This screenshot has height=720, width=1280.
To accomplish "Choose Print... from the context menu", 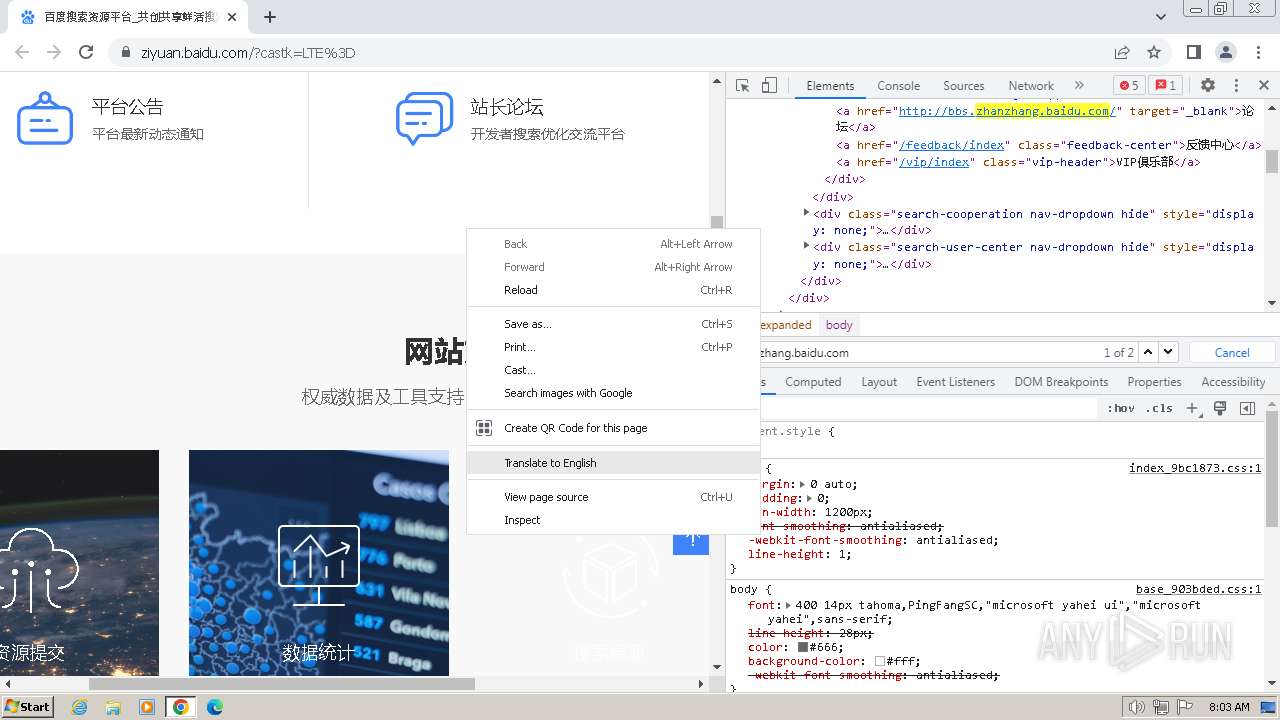I will coord(613,347).
